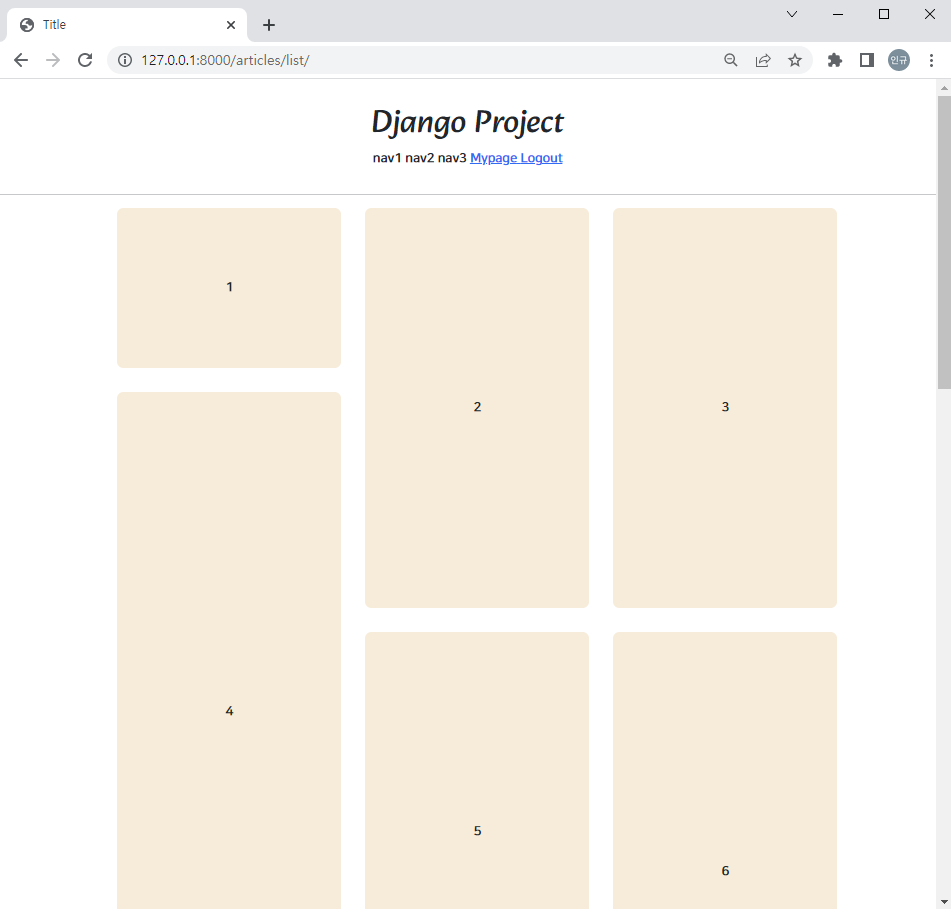Viewport: 951px width, 909px height.
Task: Open article card 4
Action: click(229, 650)
